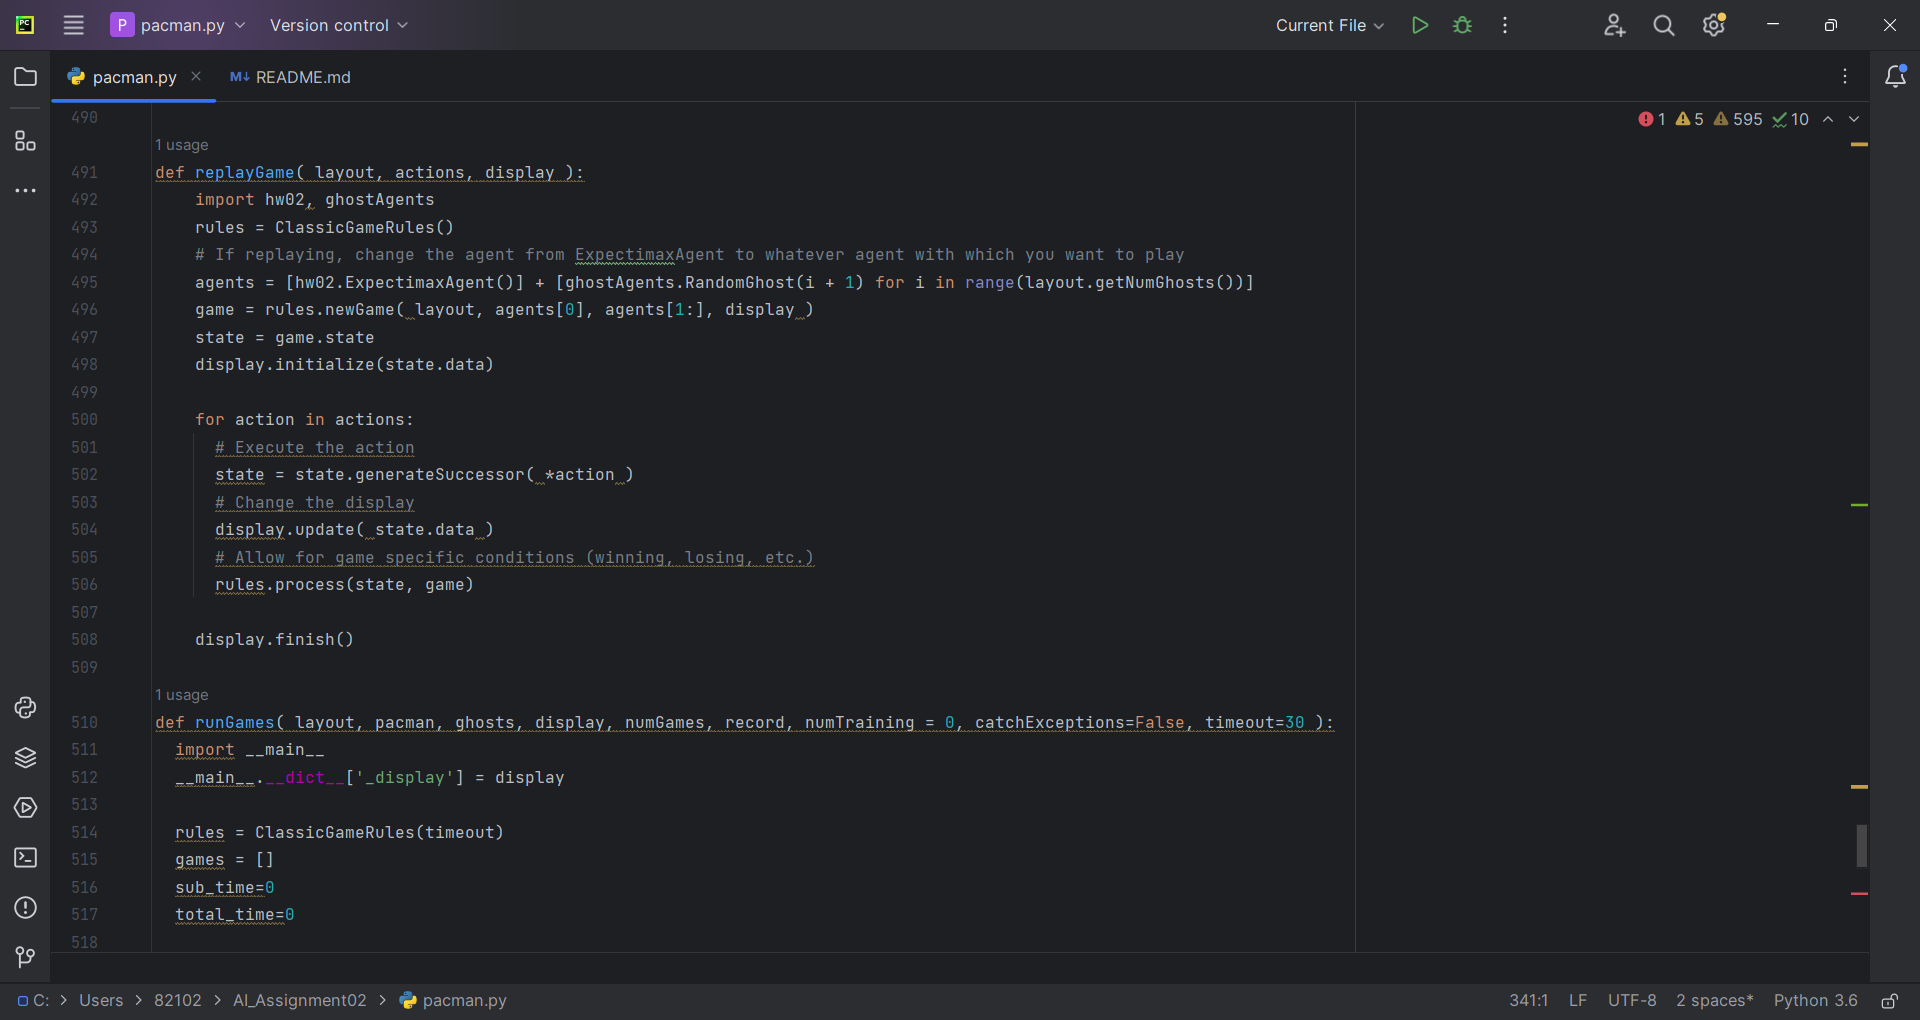This screenshot has height=1020, width=1920.
Task: Expand the Version control dropdown
Action: (x=338, y=25)
